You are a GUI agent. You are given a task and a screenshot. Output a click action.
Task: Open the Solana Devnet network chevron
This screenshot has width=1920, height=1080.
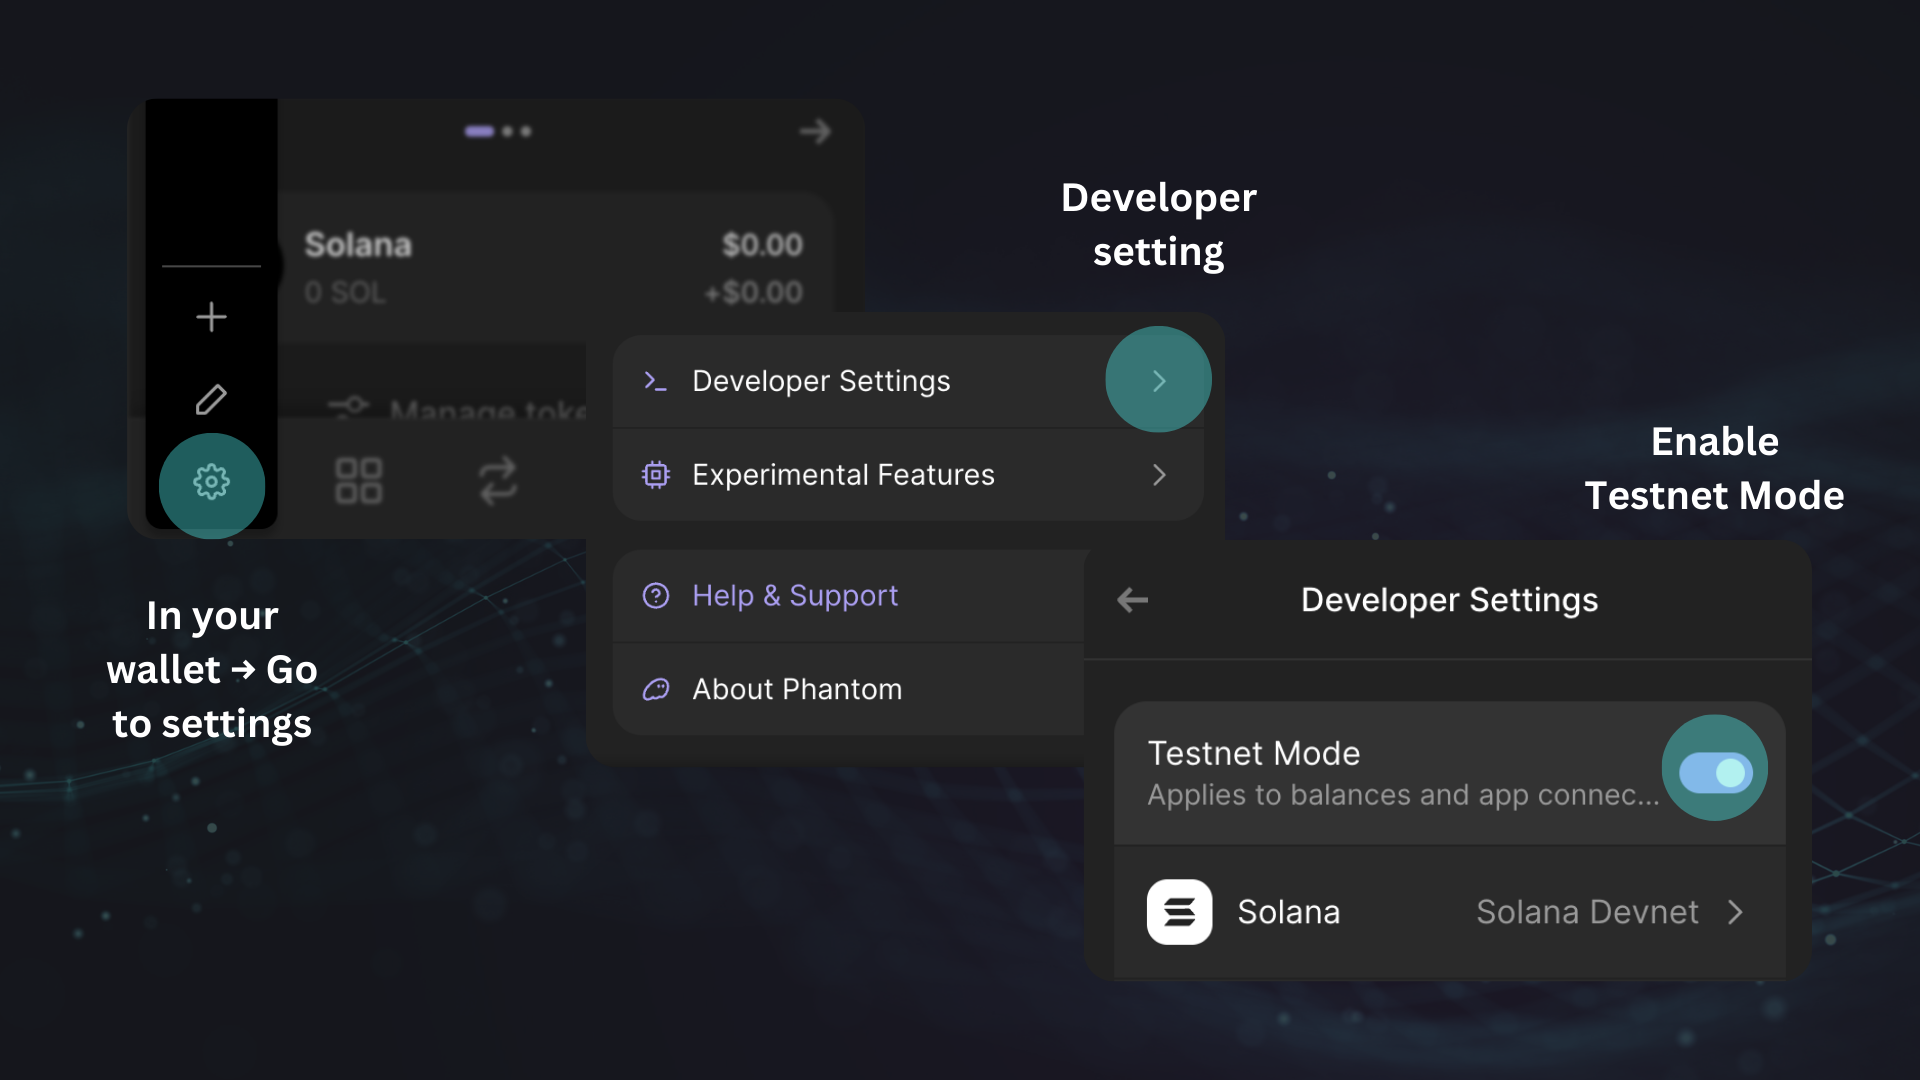point(1735,912)
